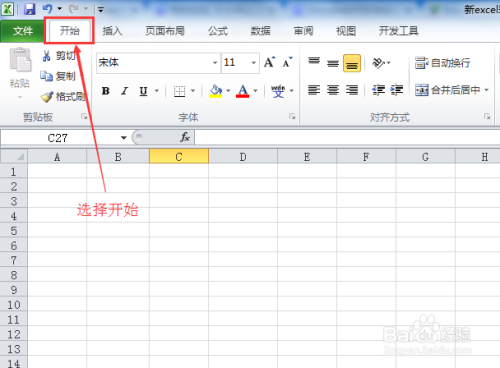Open the Name Box dropdown arrow
Screen dimensions: 500x368
pyautogui.click(x=124, y=138)
